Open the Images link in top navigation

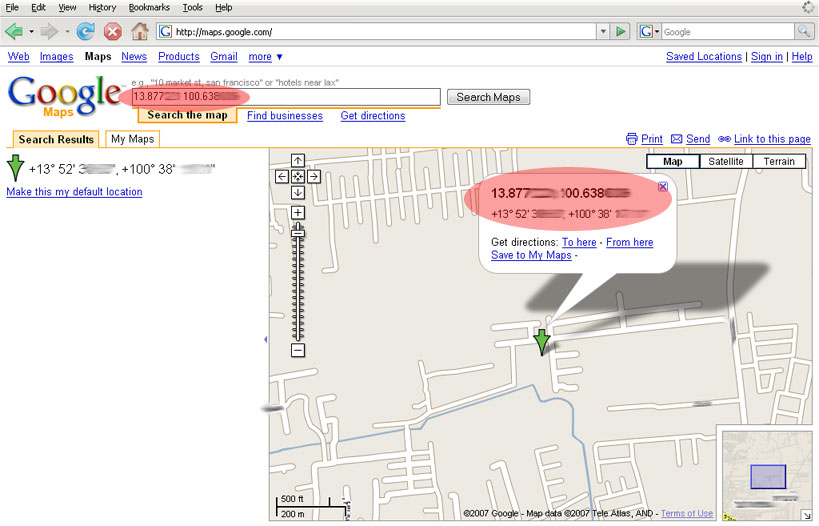tap(56, 56)
